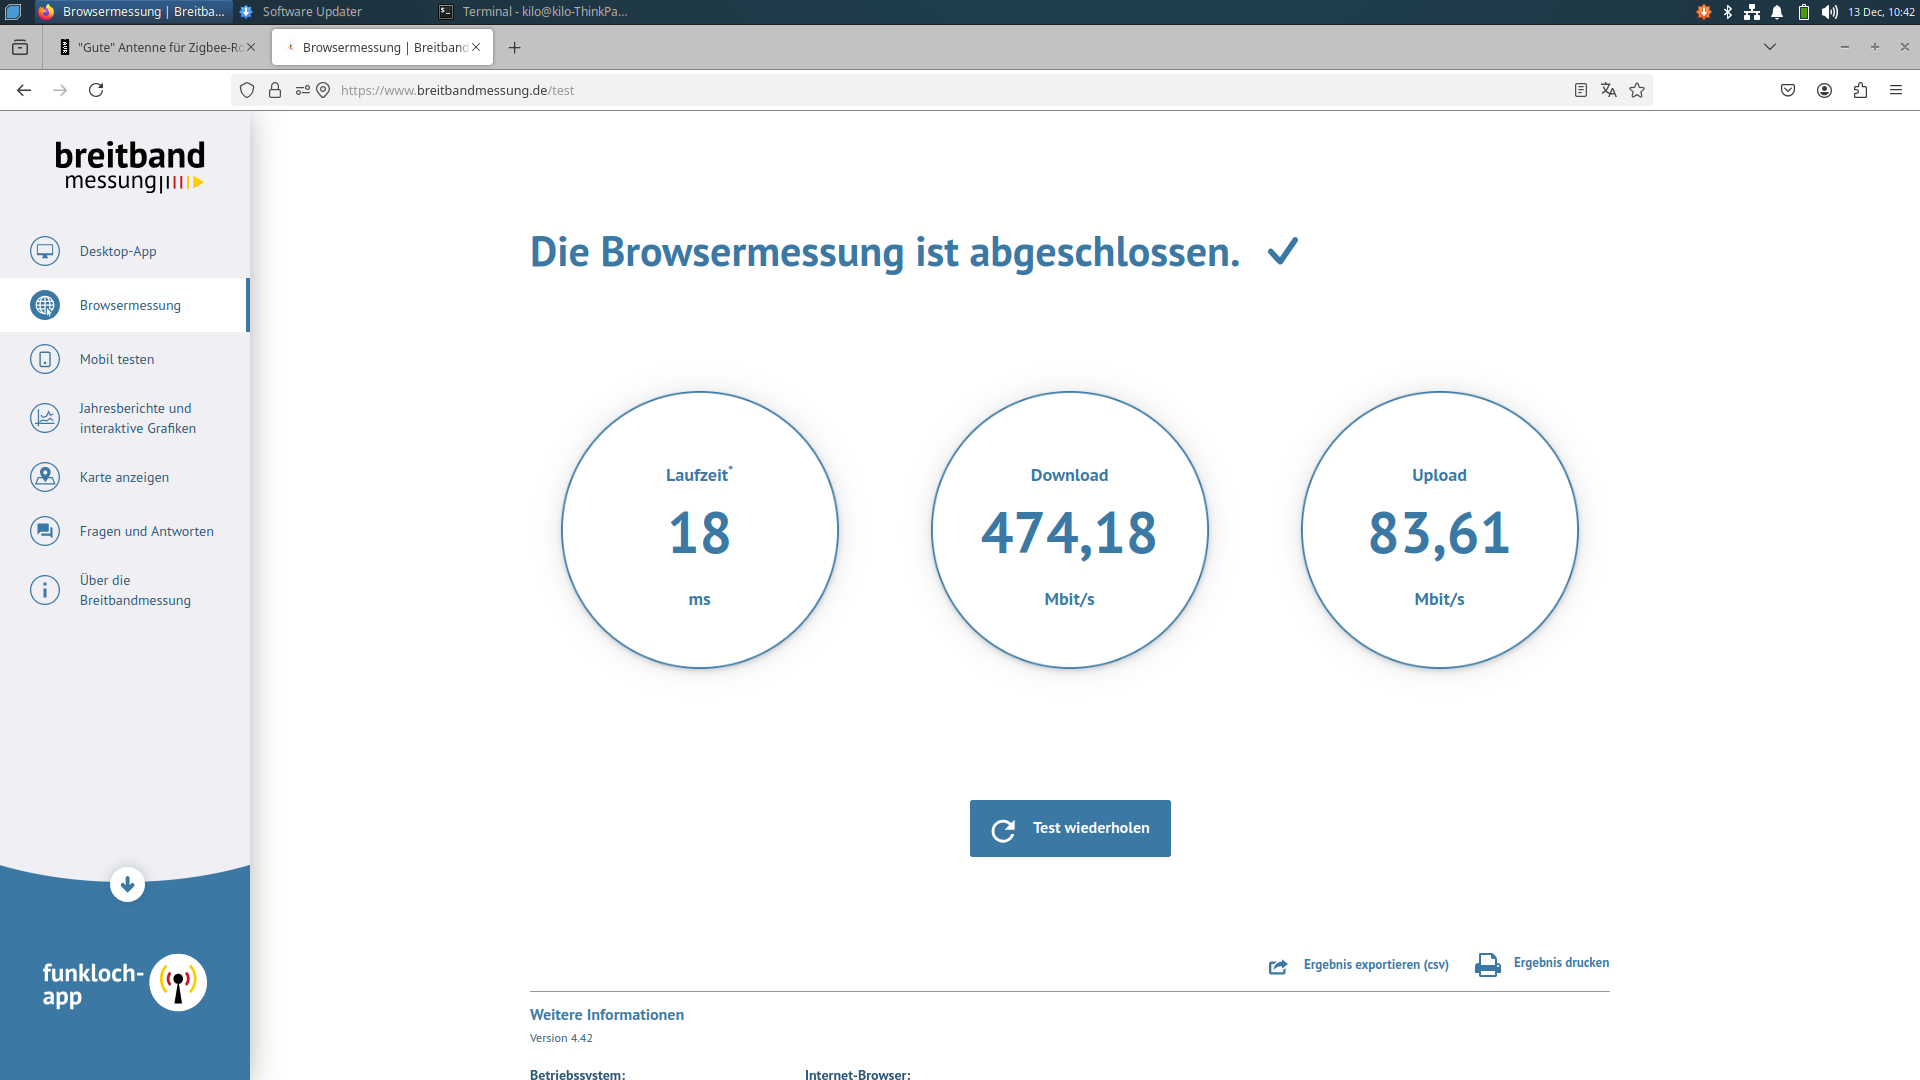Click the Mobil testen phone icon
1920x1080 pixels.
point(45,359)
